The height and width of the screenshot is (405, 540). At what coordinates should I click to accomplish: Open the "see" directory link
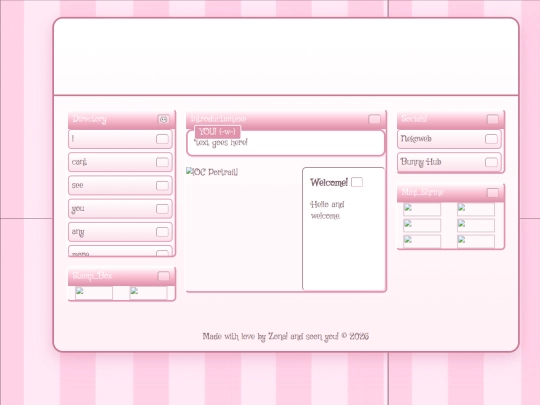[x=120, y=186]
